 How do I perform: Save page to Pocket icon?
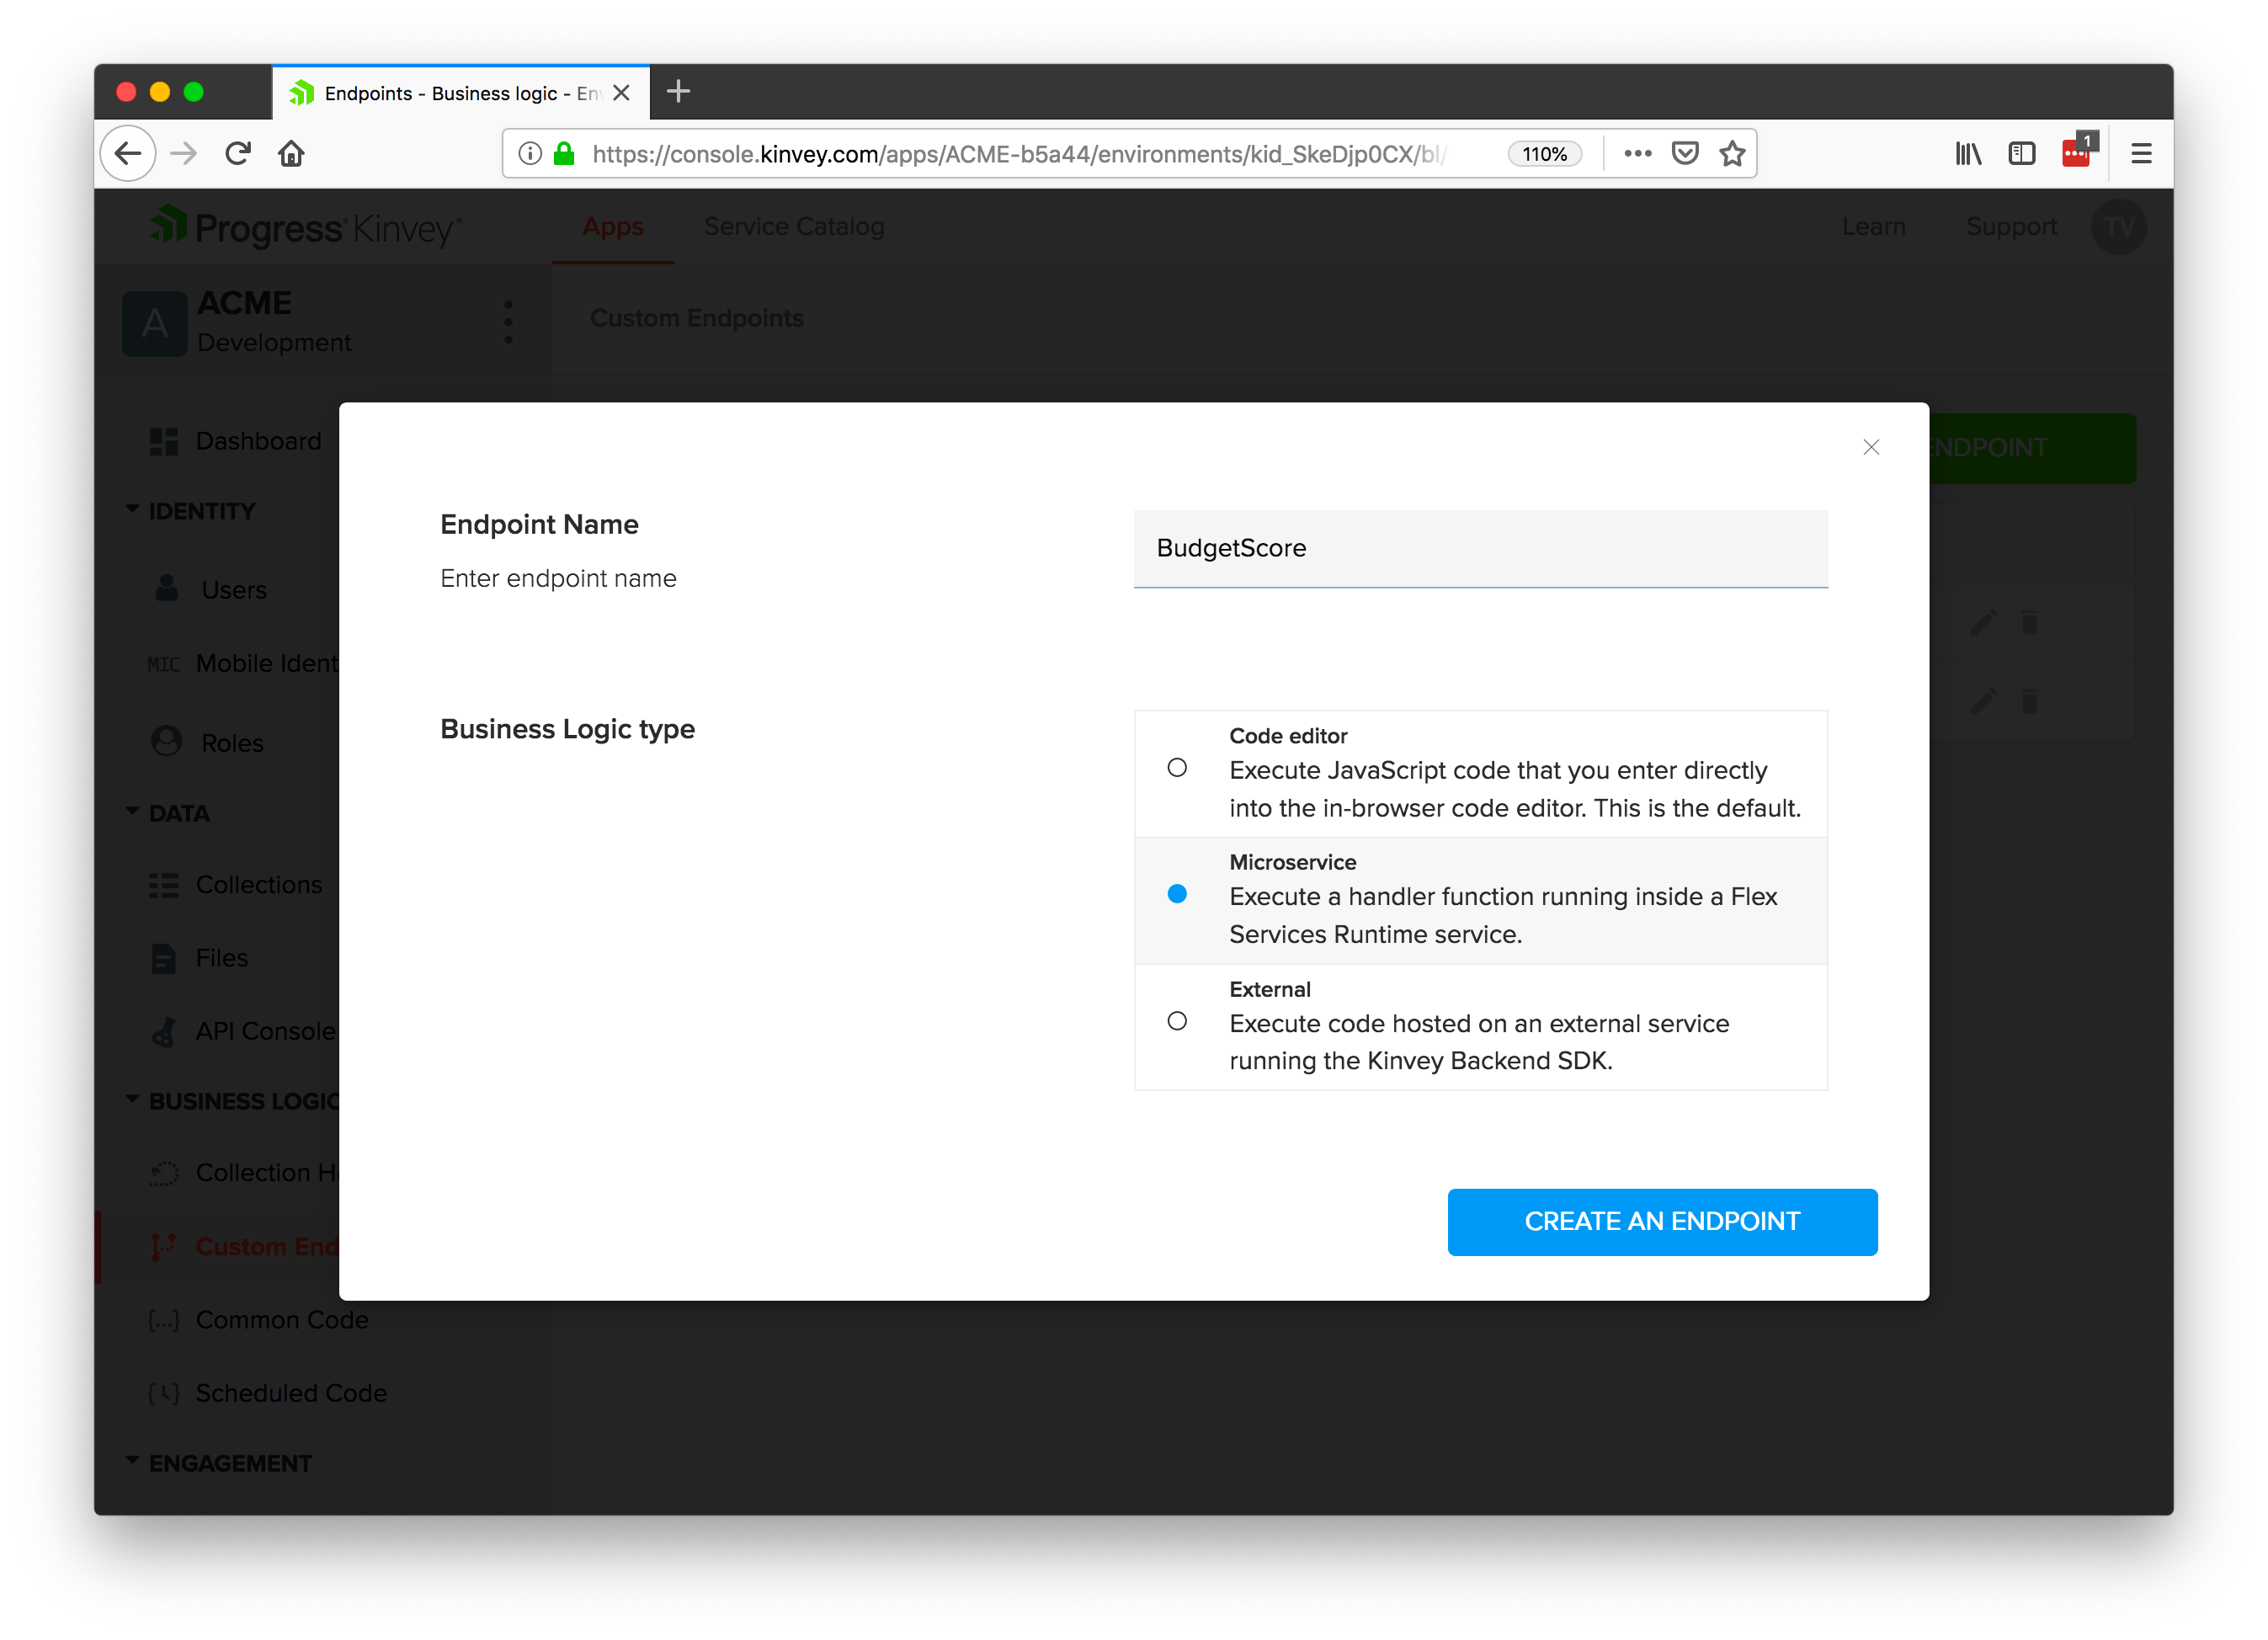[x=1685, y=153]
